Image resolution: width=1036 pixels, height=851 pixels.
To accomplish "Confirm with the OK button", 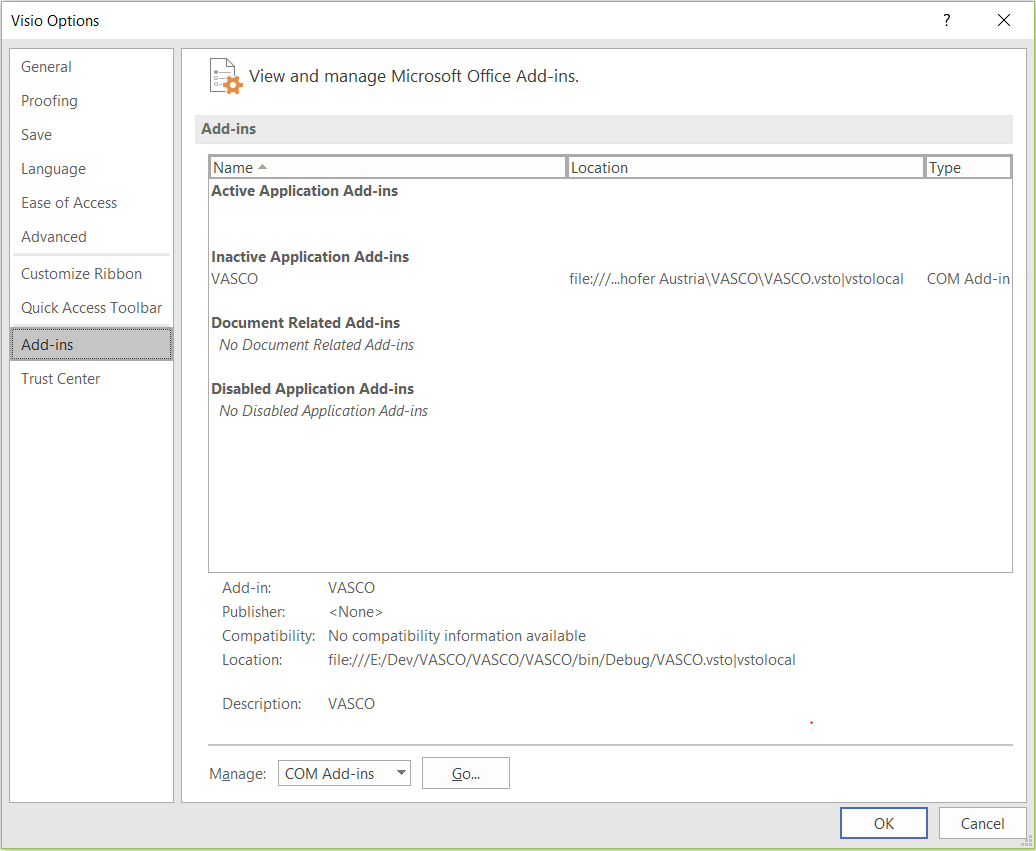I will tap(883, 823).
